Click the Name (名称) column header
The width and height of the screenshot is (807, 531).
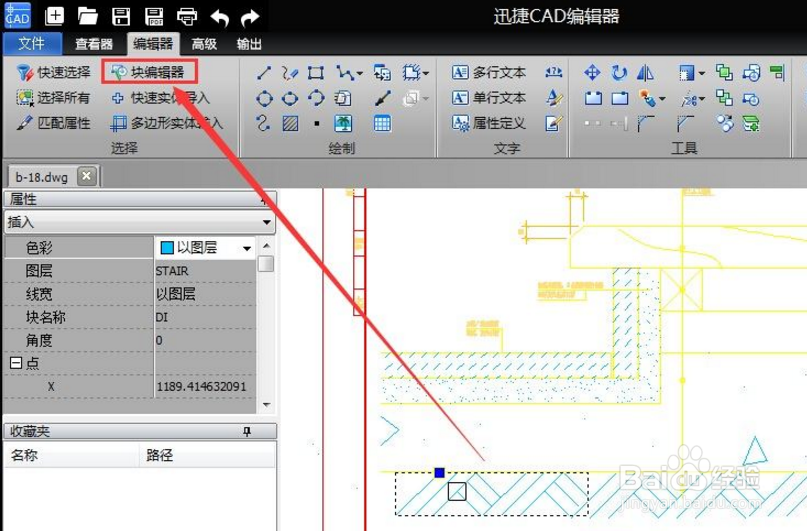(x=72, y=455)
